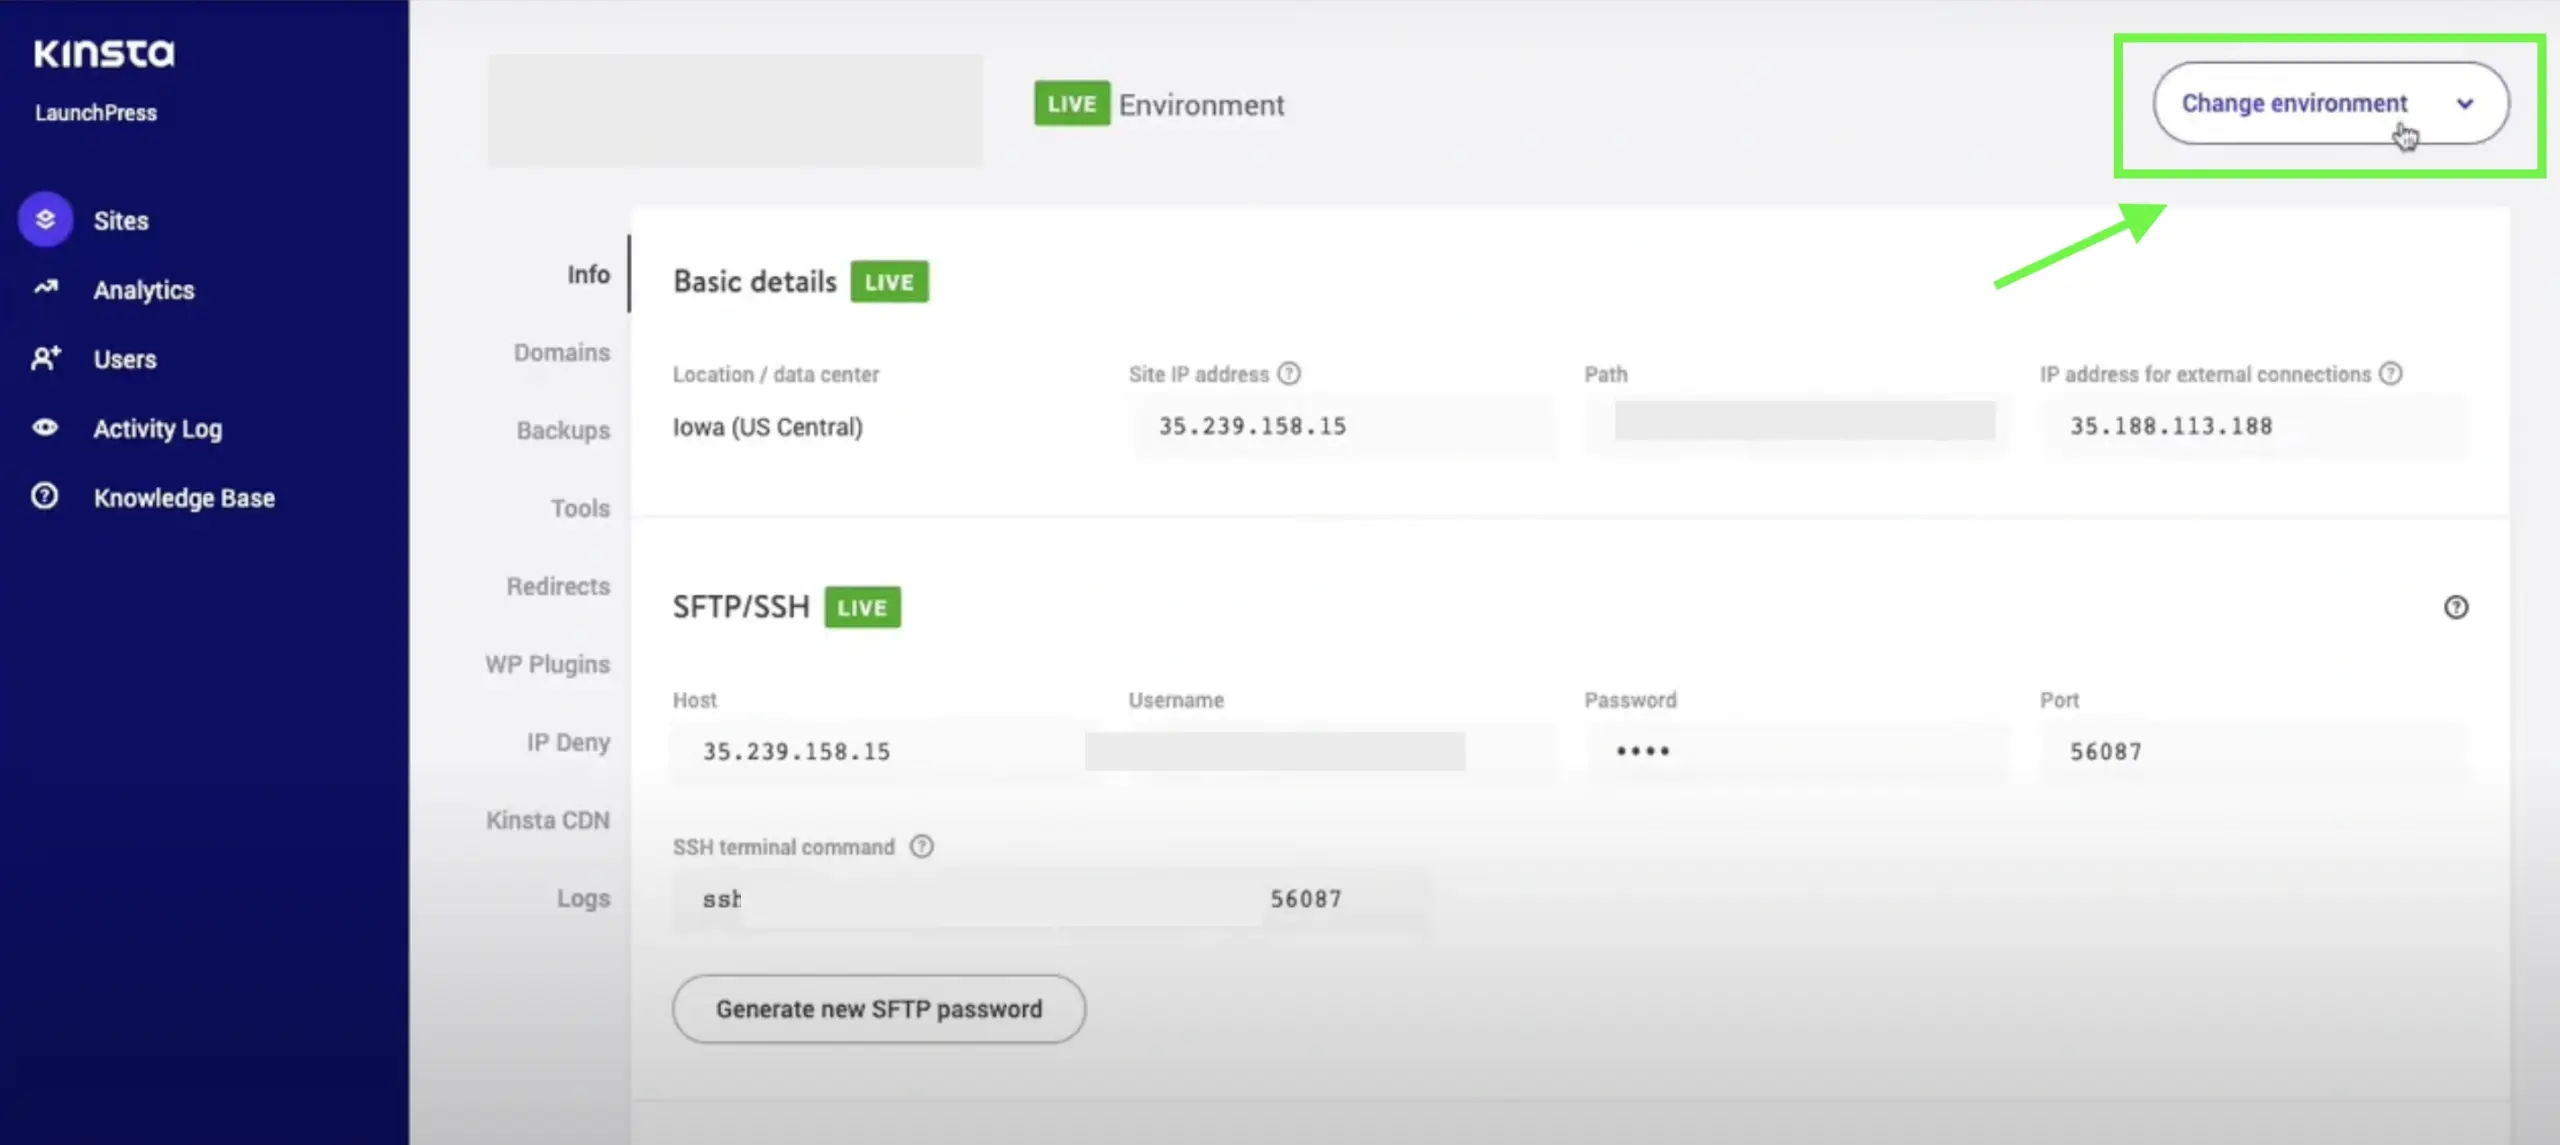
Task: Click the LIVE badge beside Basic details
Action: coord(889,282)
